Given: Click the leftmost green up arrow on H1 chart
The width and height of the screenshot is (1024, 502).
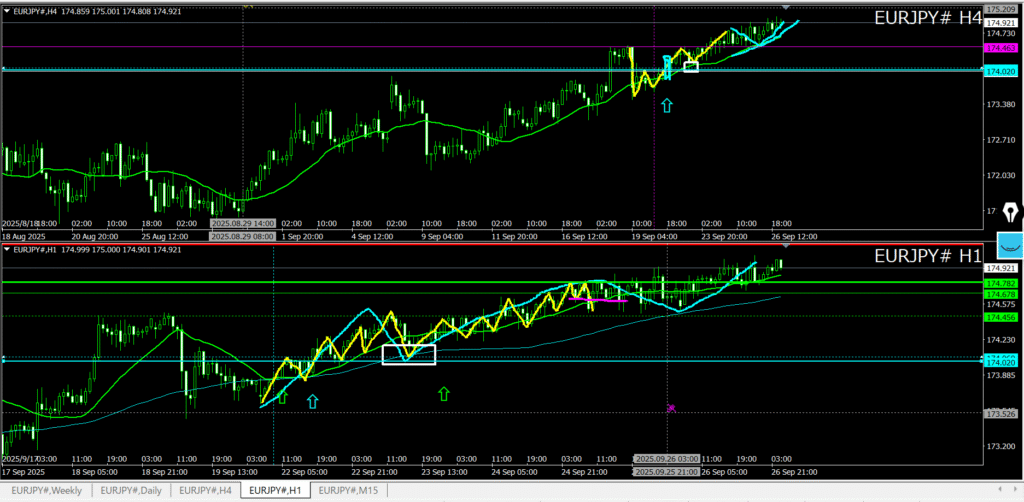Looking at the screenshot, I should 282,397.
